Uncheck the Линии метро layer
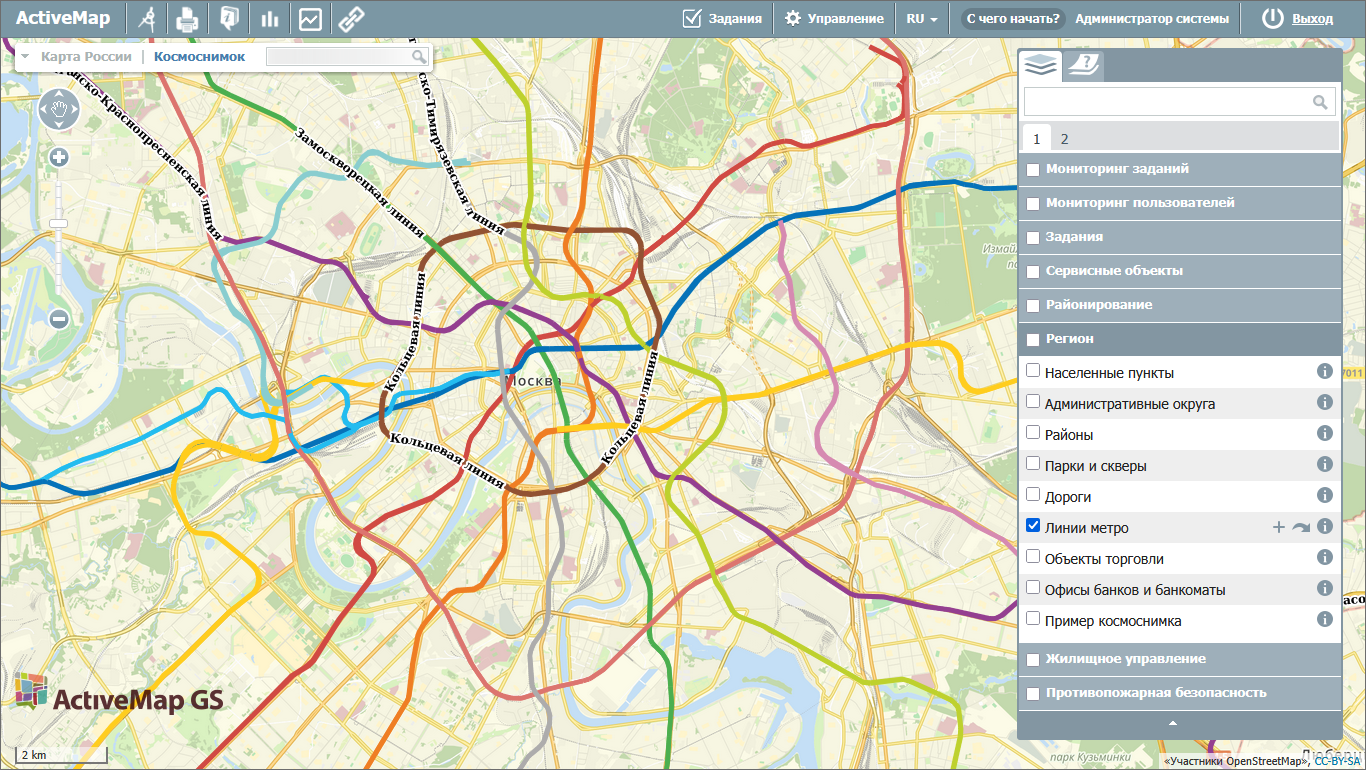 click(x=1033, y=526)
